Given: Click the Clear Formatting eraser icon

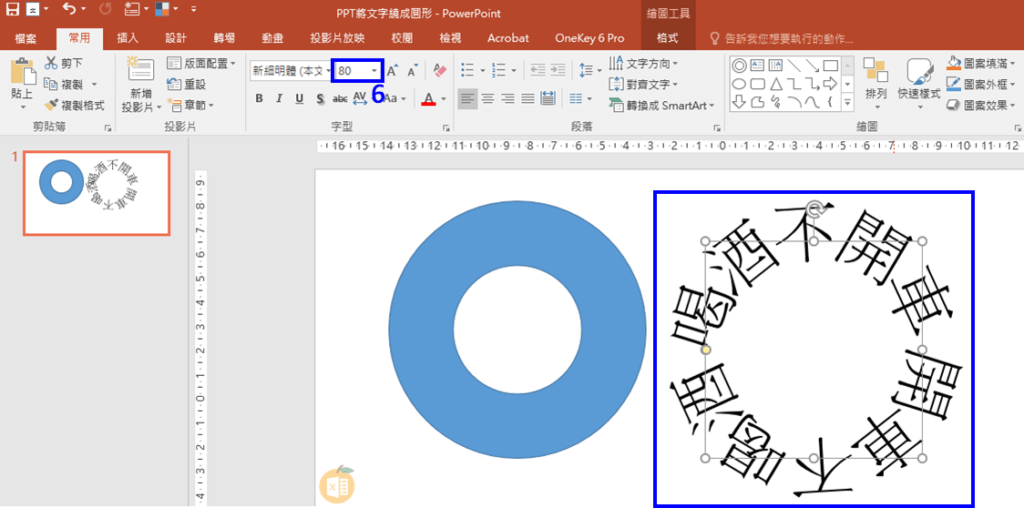Looking at the screenshot, I should (438, 70).
